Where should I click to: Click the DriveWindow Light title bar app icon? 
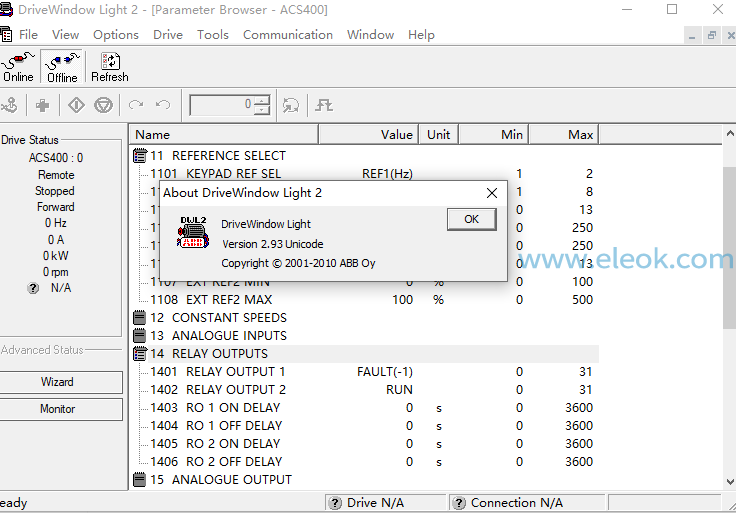[6, 9]
